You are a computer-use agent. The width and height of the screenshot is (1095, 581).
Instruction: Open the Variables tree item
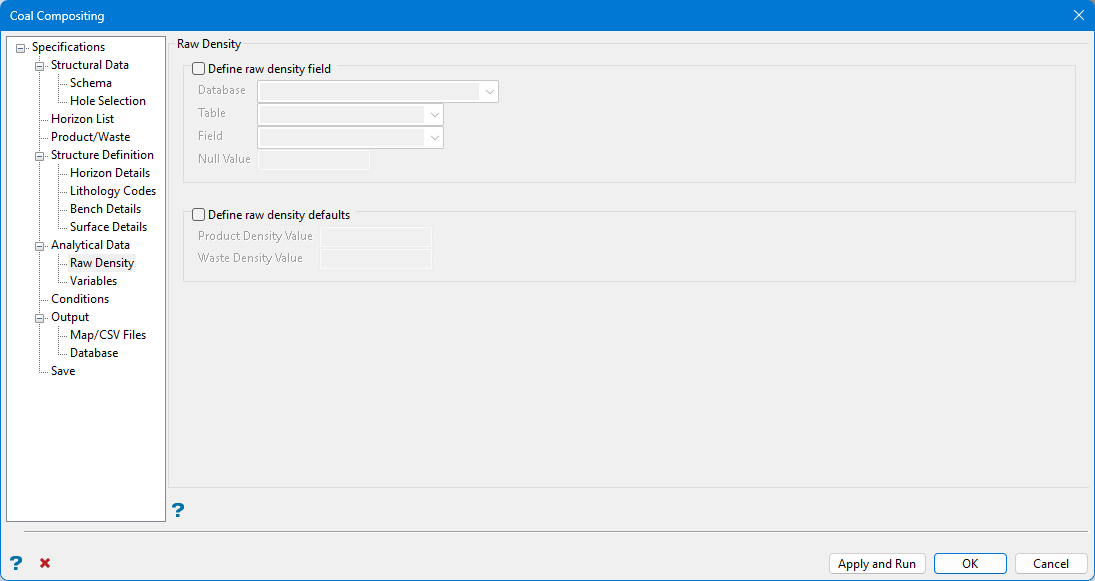93,281
